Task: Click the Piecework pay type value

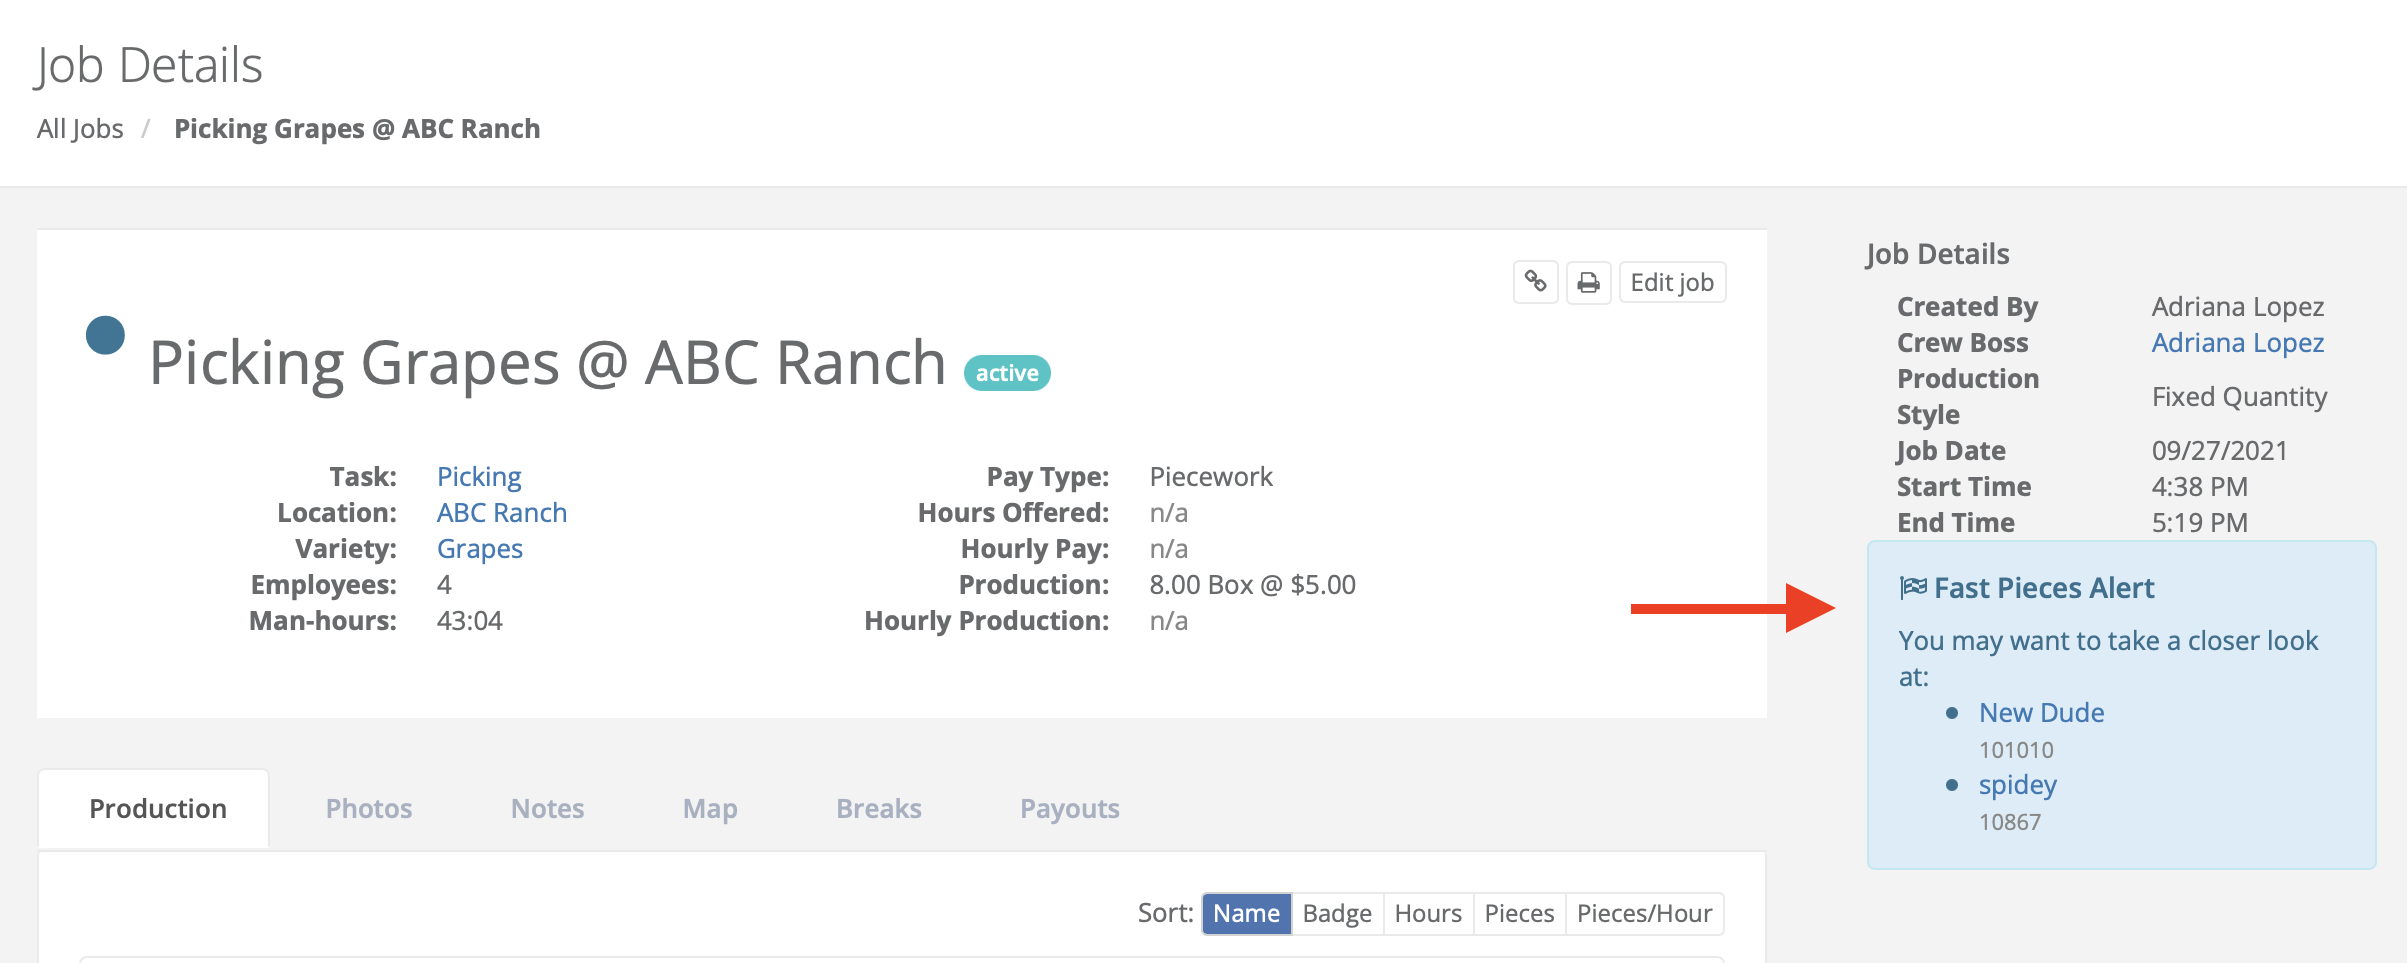Action: pyautogui.click(x=1211, y=476)
